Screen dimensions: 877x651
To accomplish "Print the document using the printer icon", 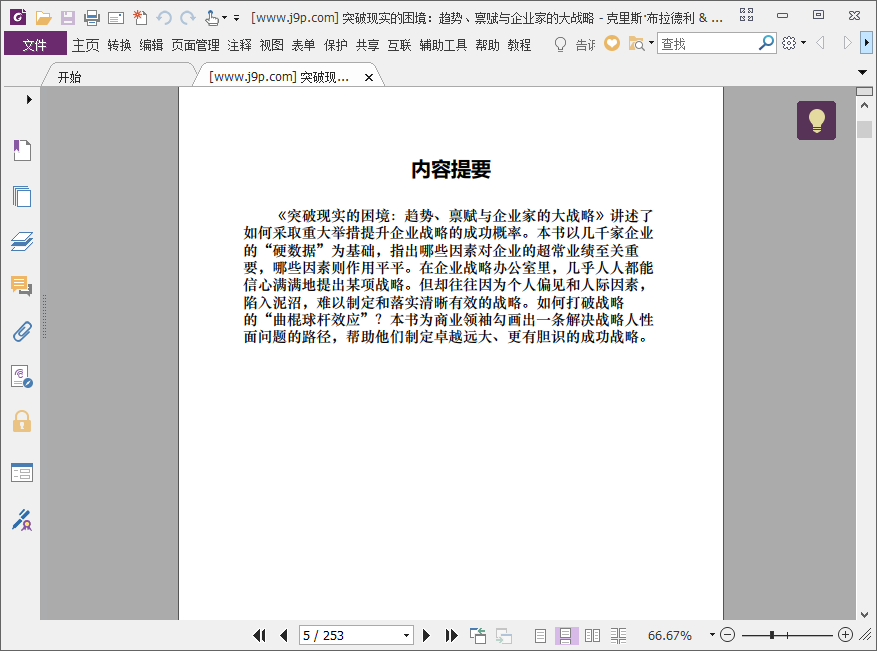I will 92,18.
